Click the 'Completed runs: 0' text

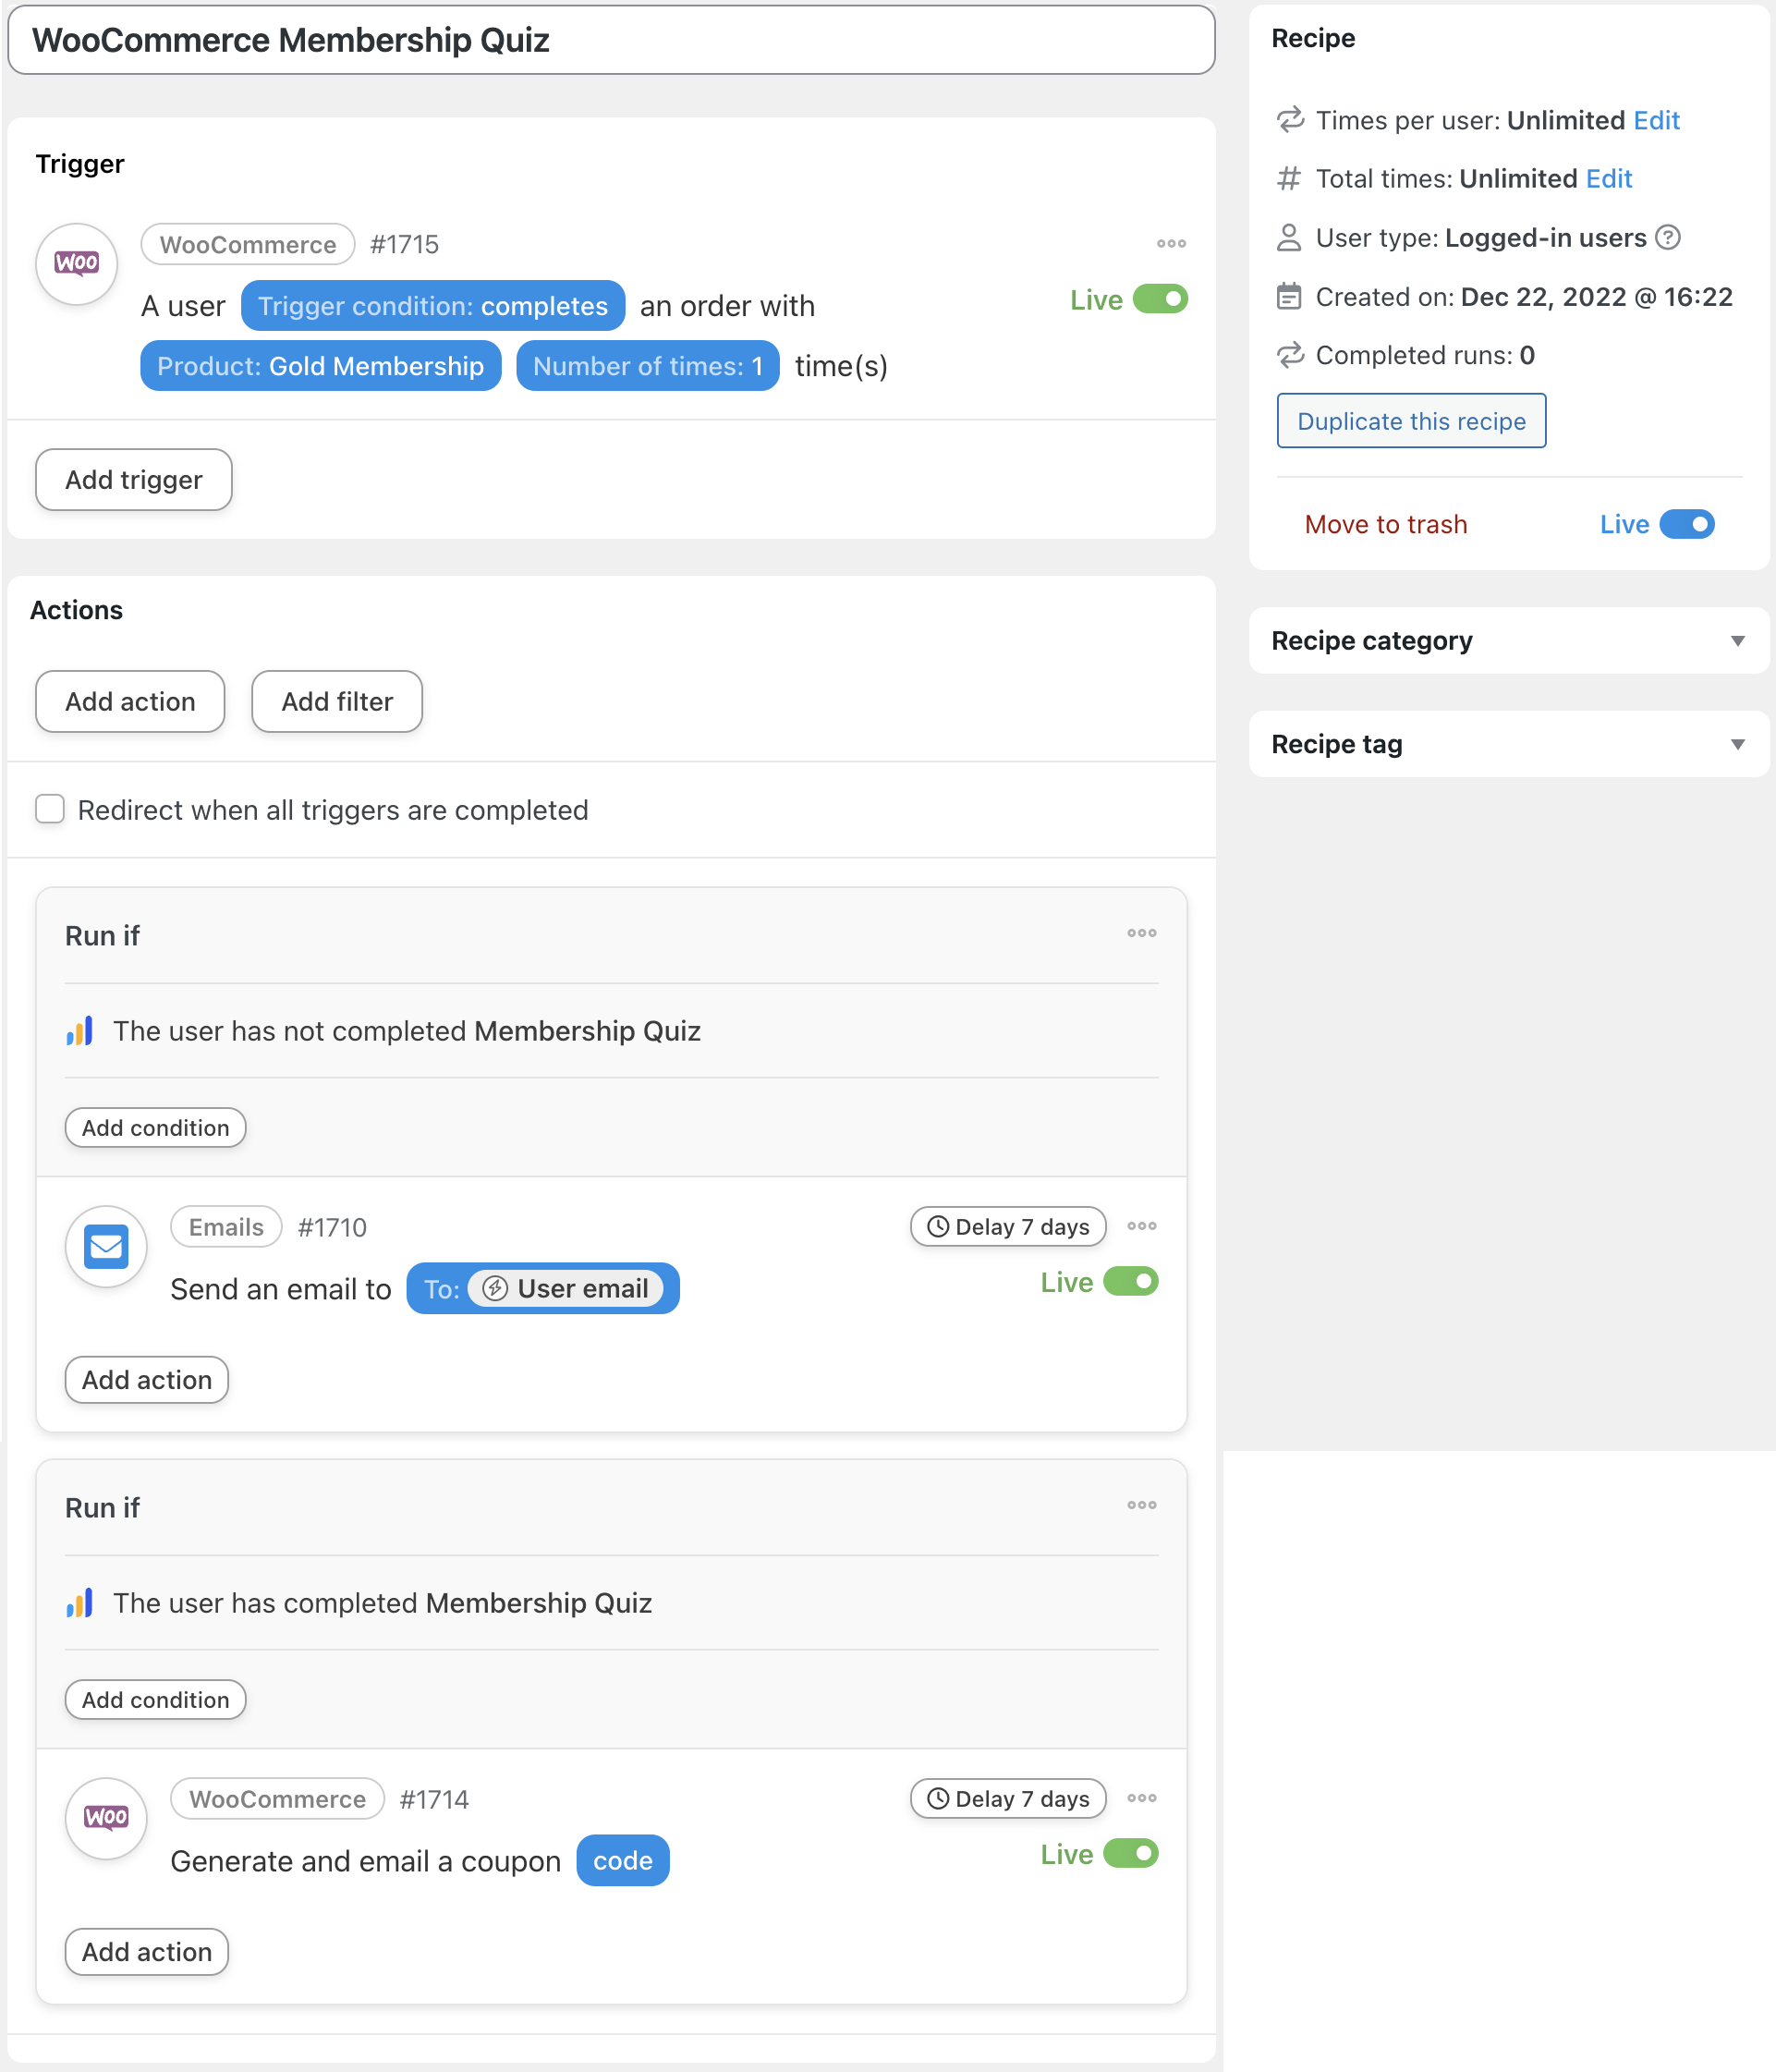point(1425,355)
